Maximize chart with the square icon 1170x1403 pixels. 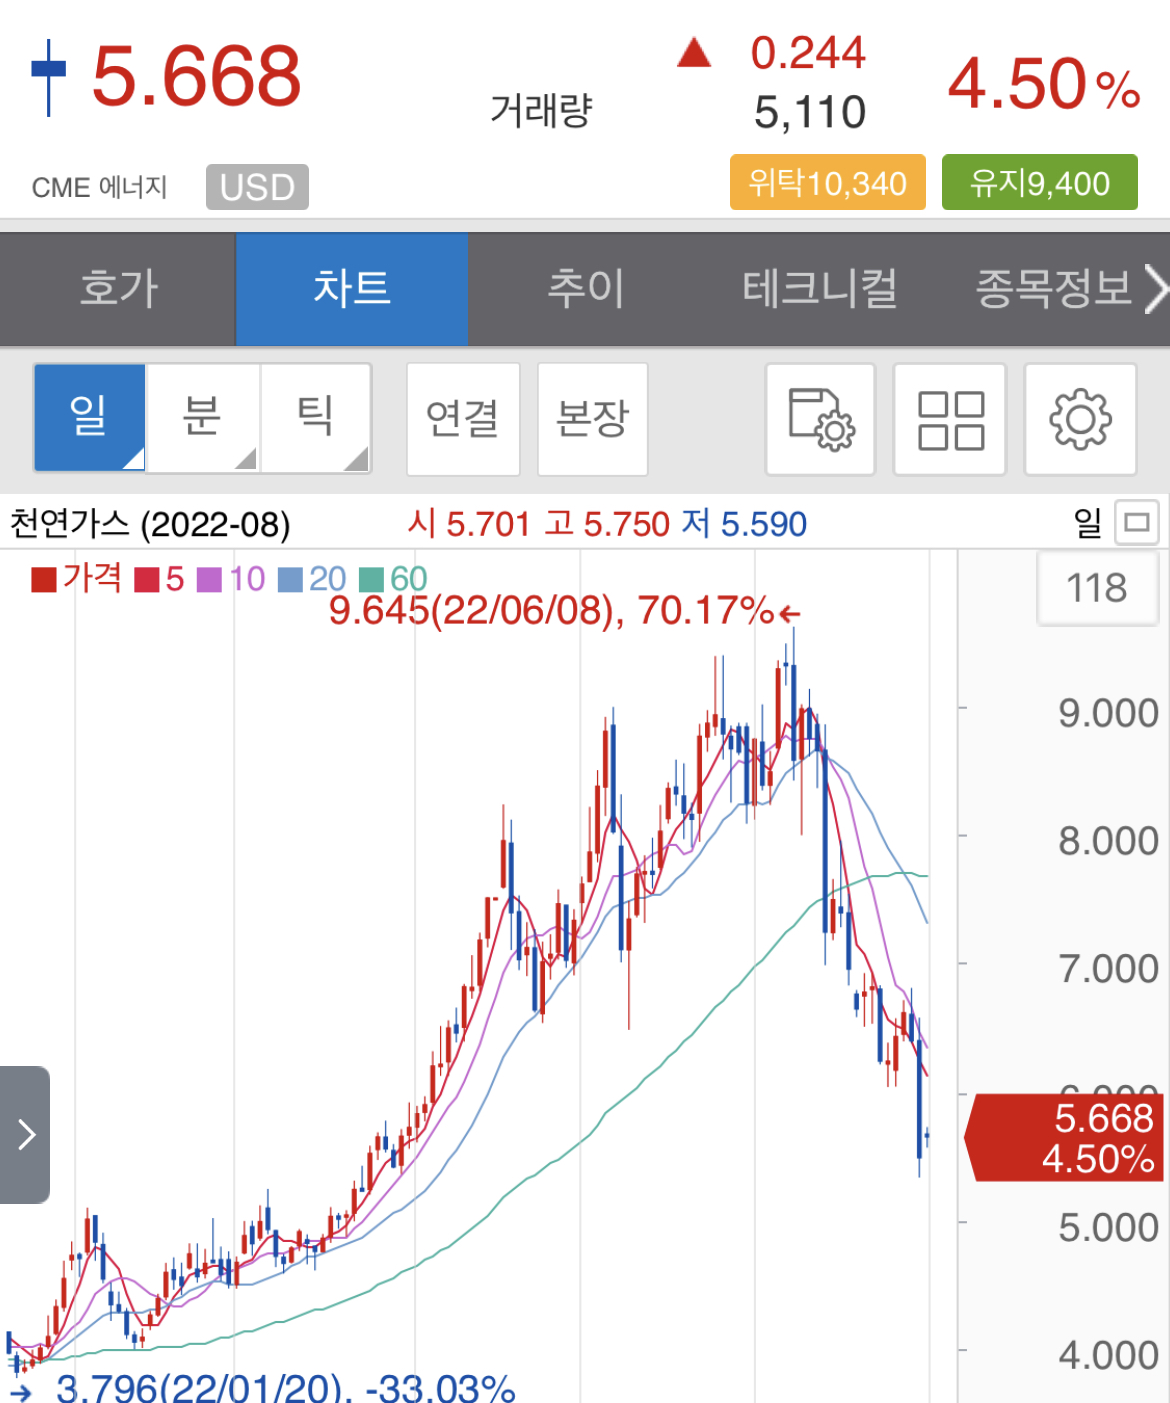click(1136, 522)
